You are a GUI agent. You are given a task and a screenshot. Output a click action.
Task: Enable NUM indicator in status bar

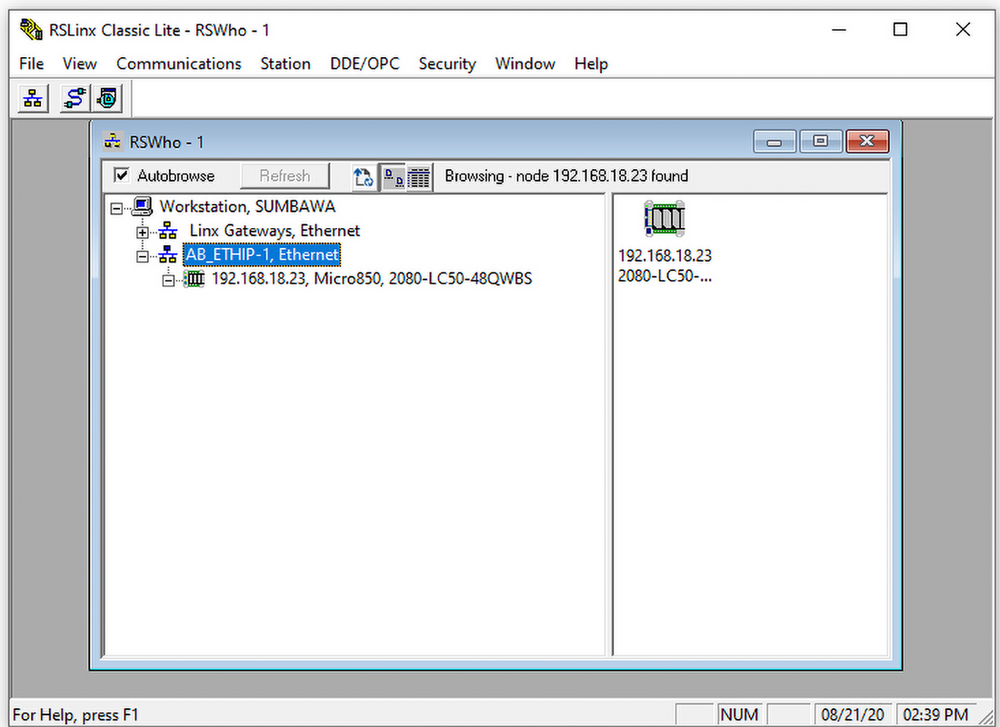(739, 714)
